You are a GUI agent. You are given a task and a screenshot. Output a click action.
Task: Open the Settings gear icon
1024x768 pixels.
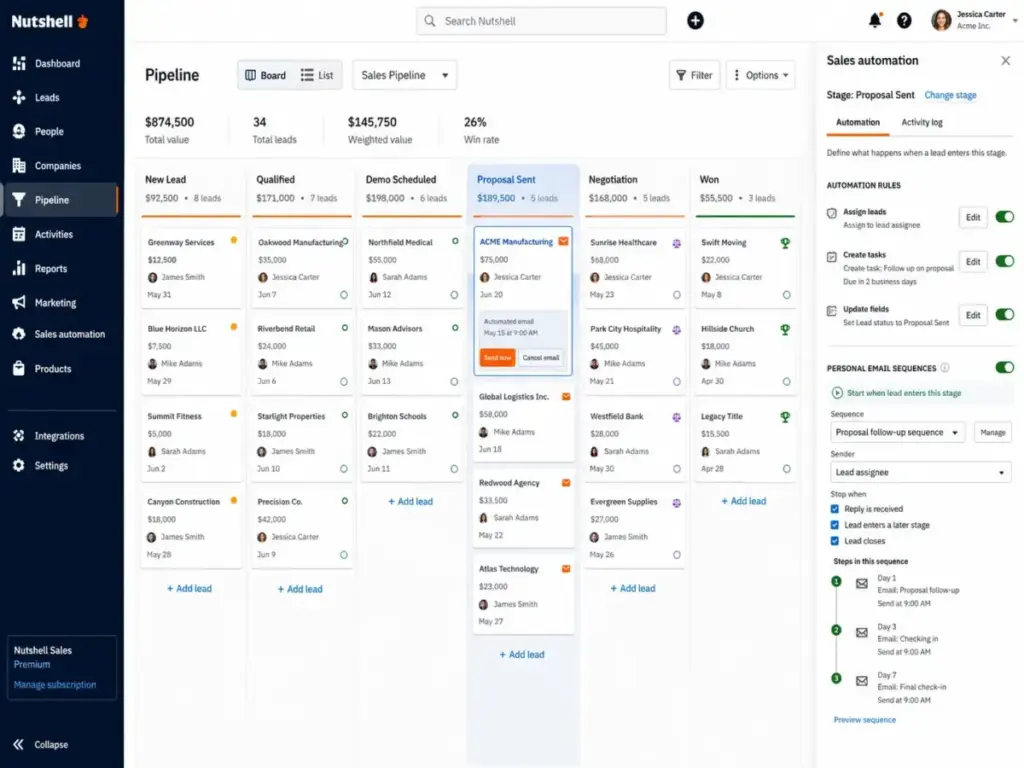point(19,466)
